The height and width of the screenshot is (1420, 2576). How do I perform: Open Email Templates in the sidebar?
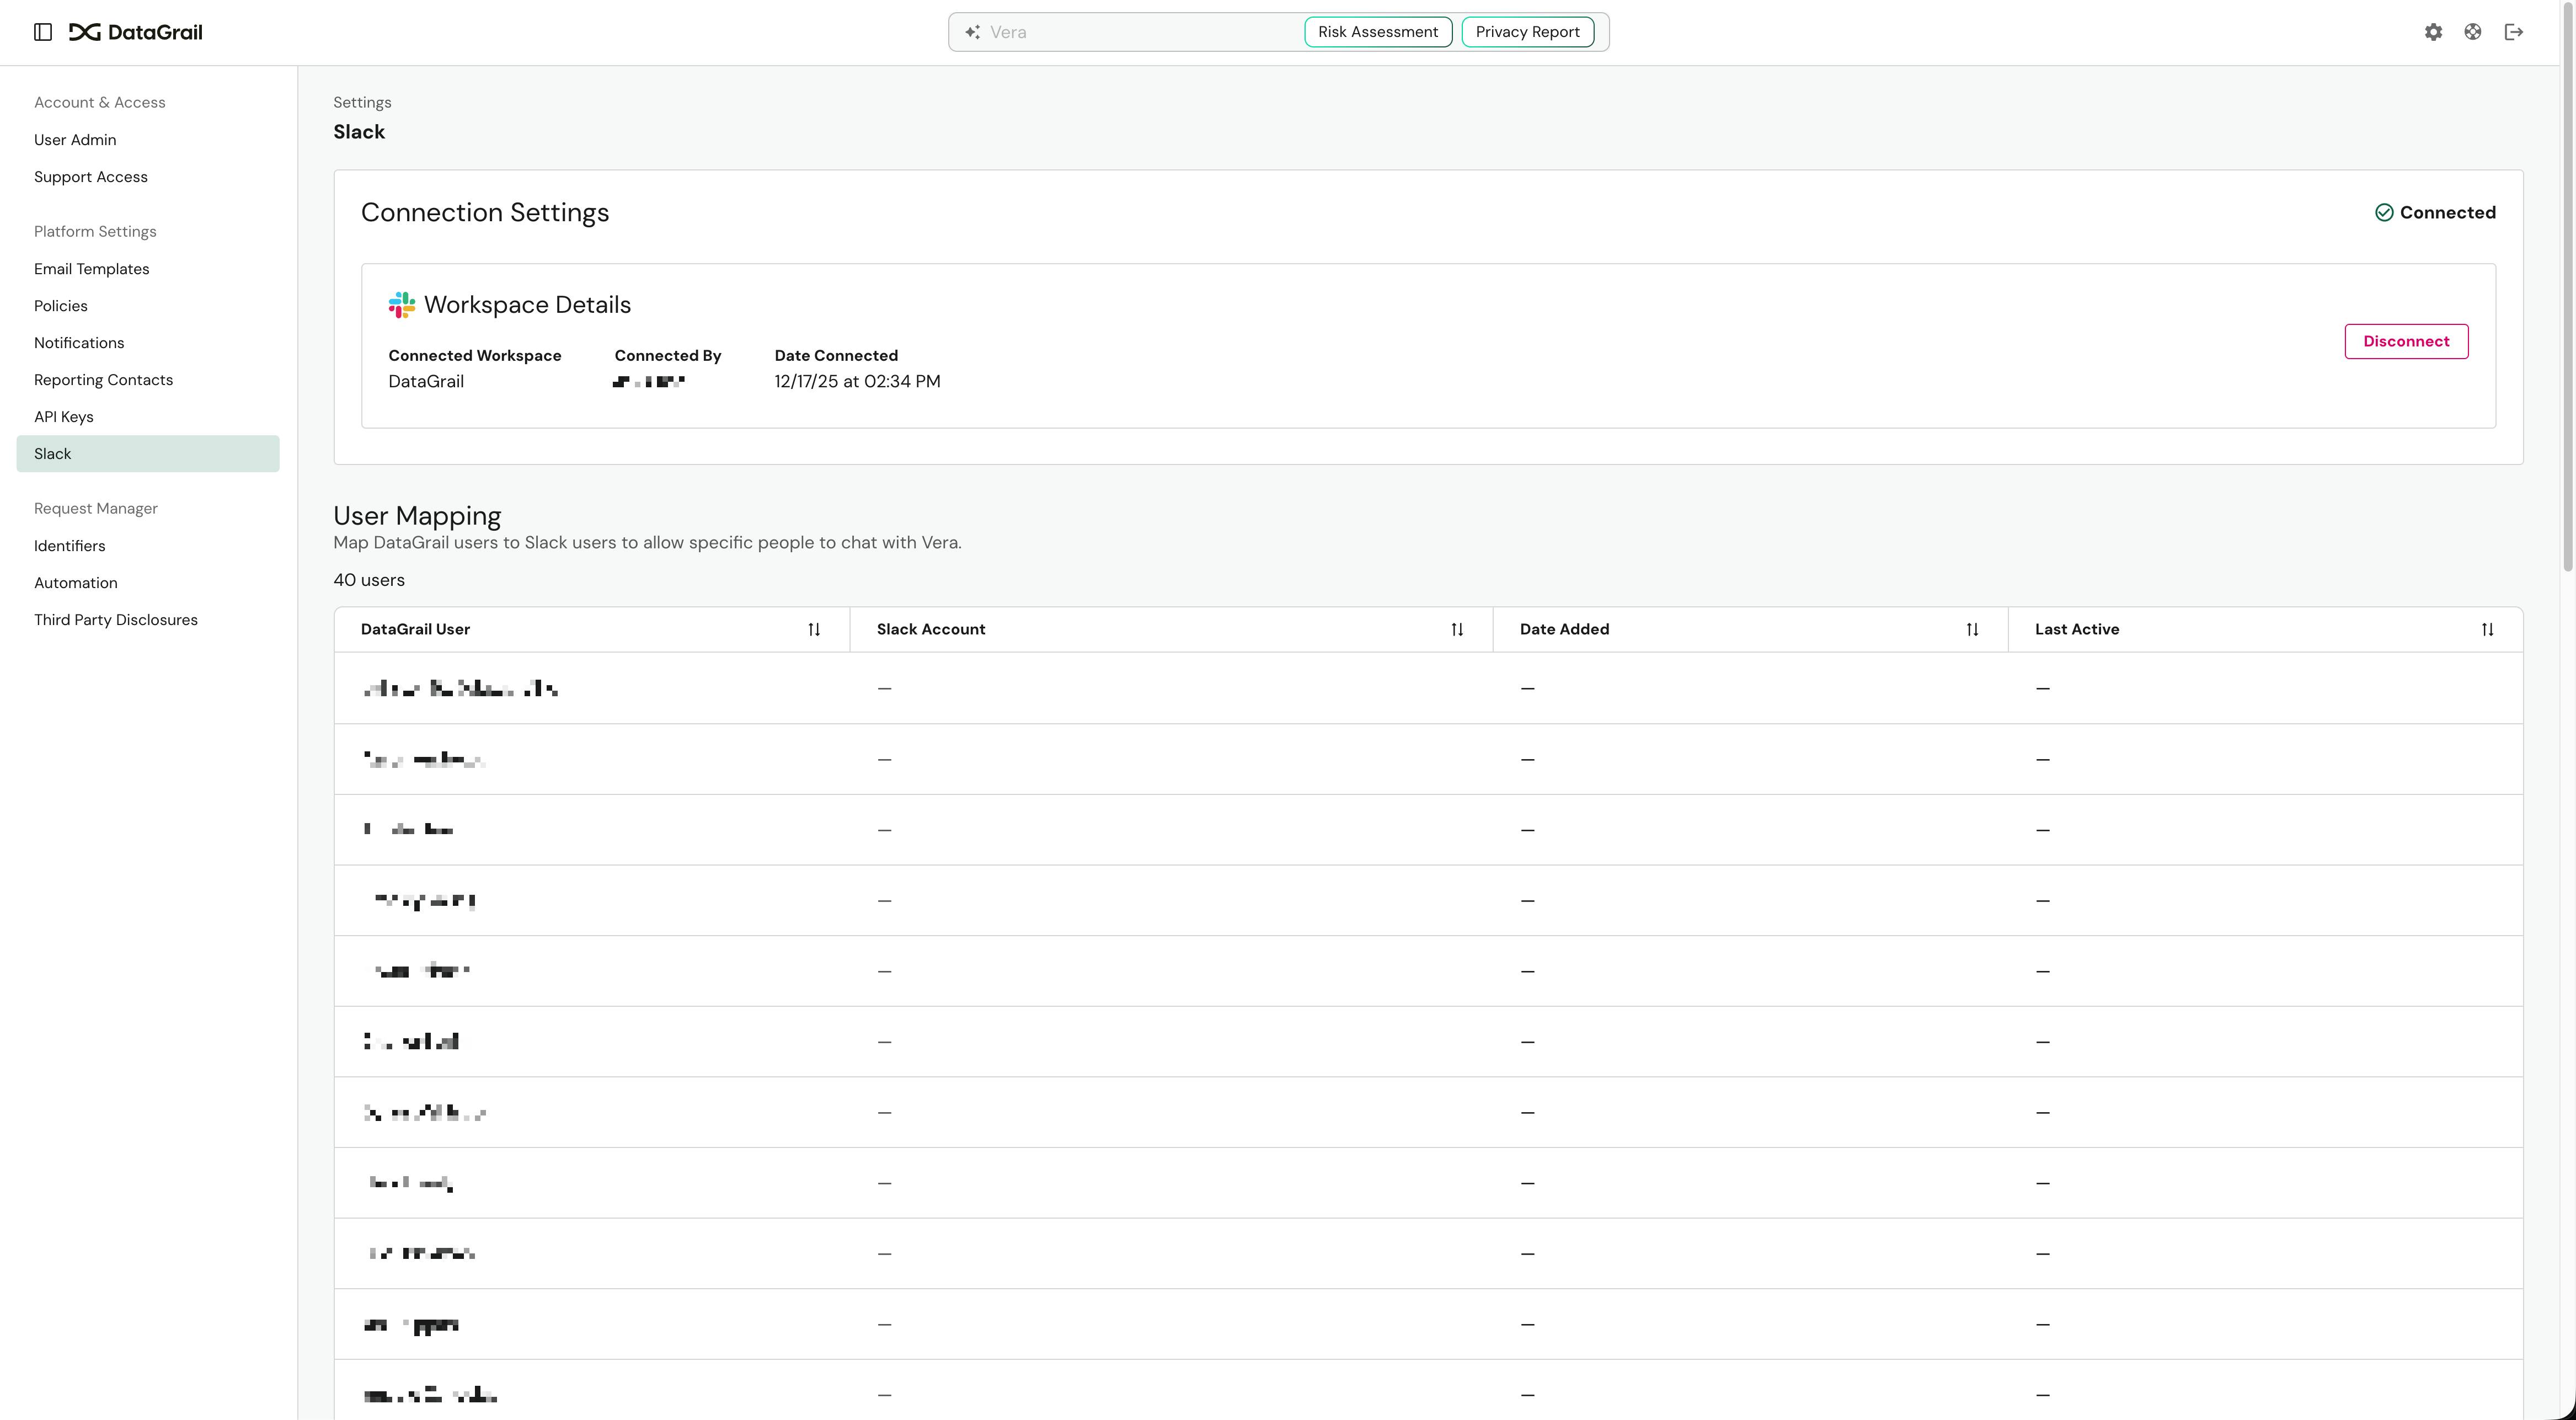pos(91,269)
